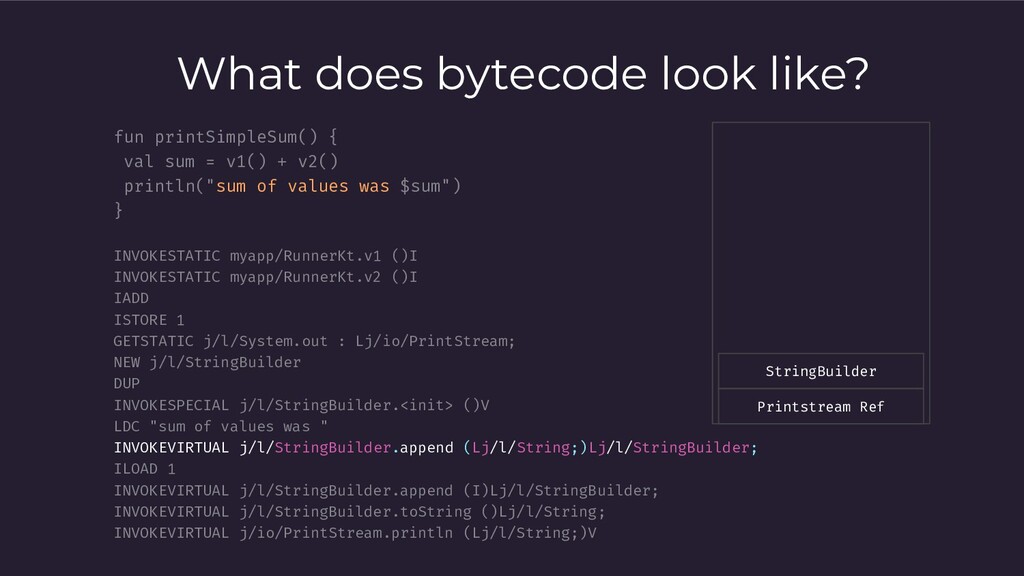Viewport: 1024px width, 576px height.
Task: Click the INVOKEVIRTUAL append (I) line
Action: tap(386, 490)
